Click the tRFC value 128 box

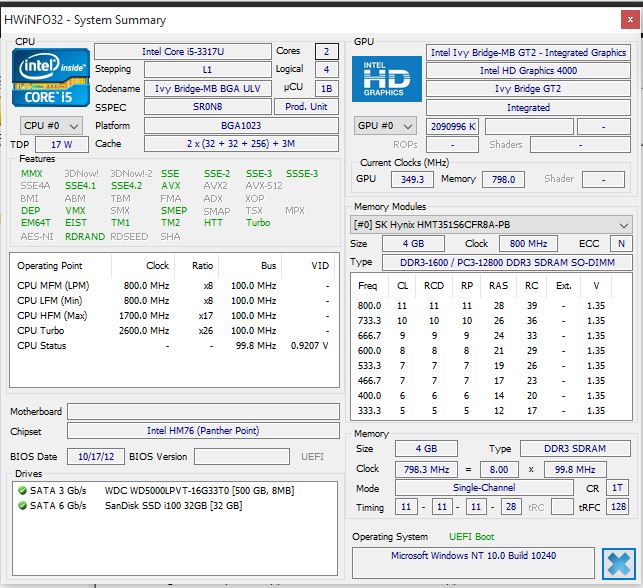[618, 507]
